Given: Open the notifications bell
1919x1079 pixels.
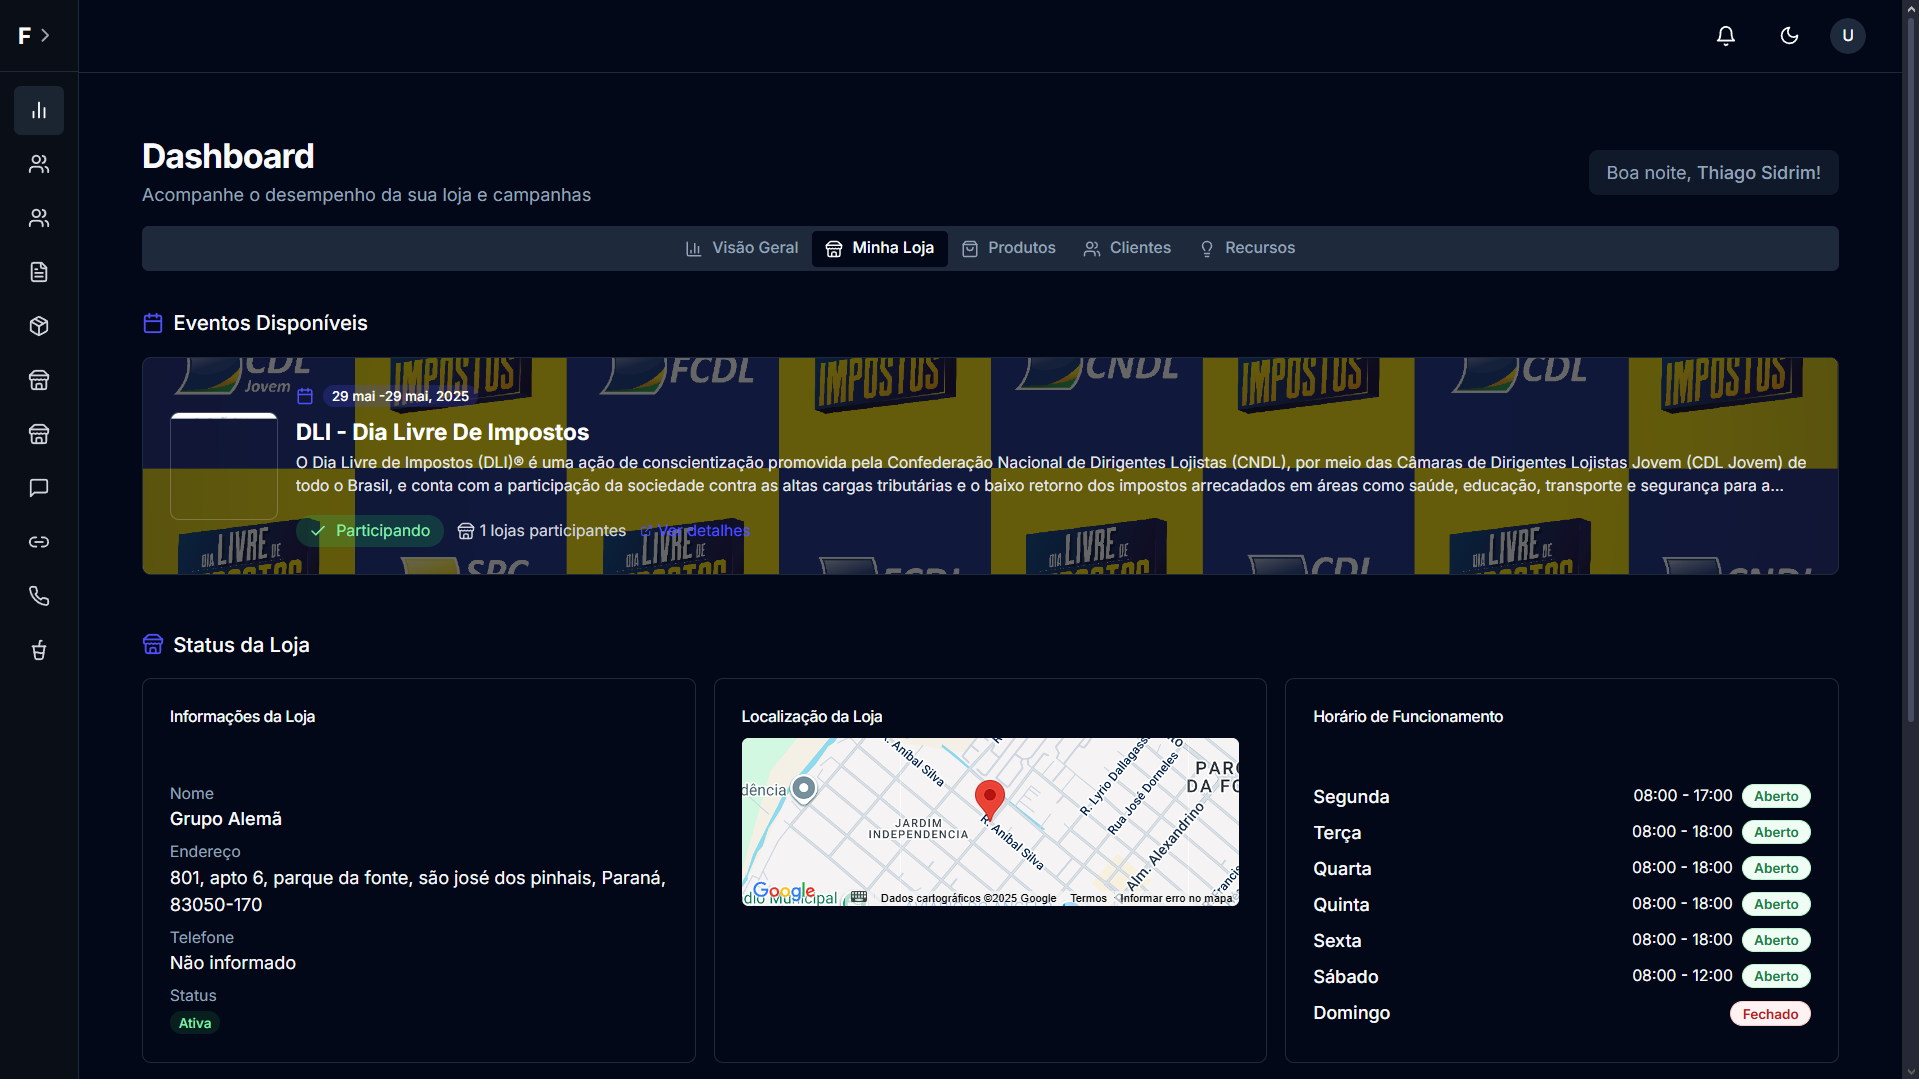Looking at the screenshot, I should (x=1725, y=36).
